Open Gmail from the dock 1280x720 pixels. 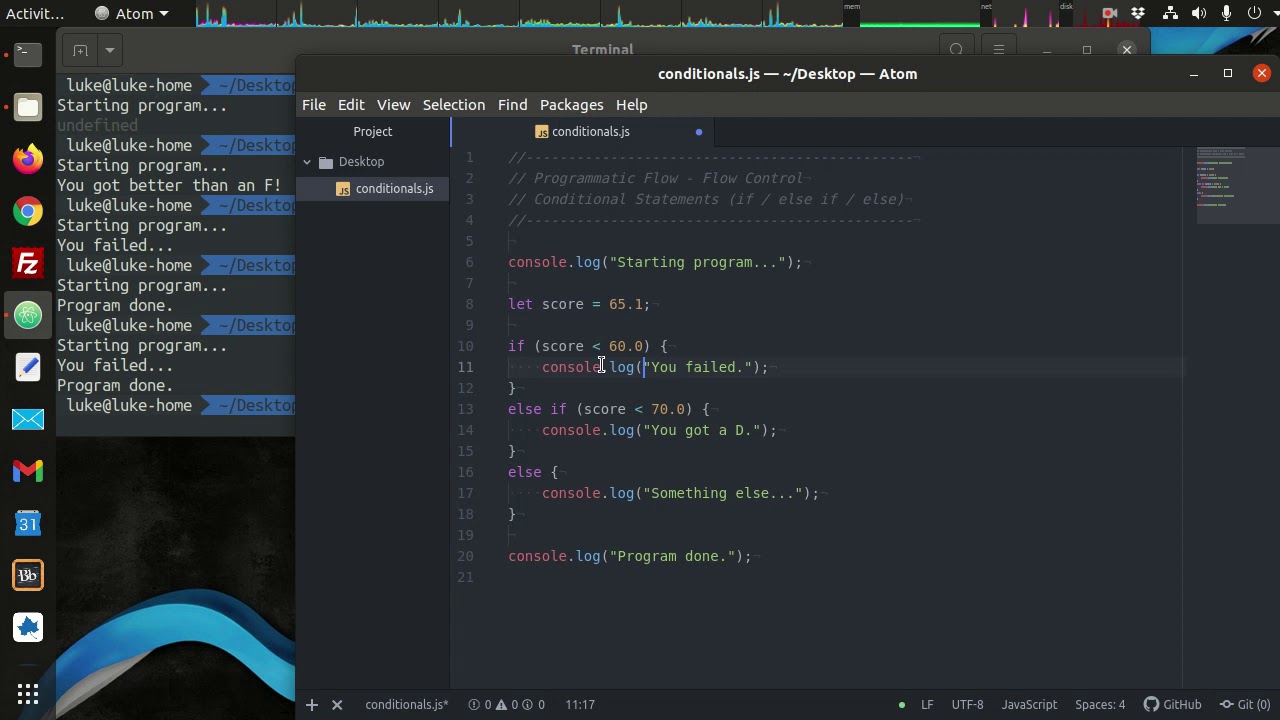coord(28,471)
